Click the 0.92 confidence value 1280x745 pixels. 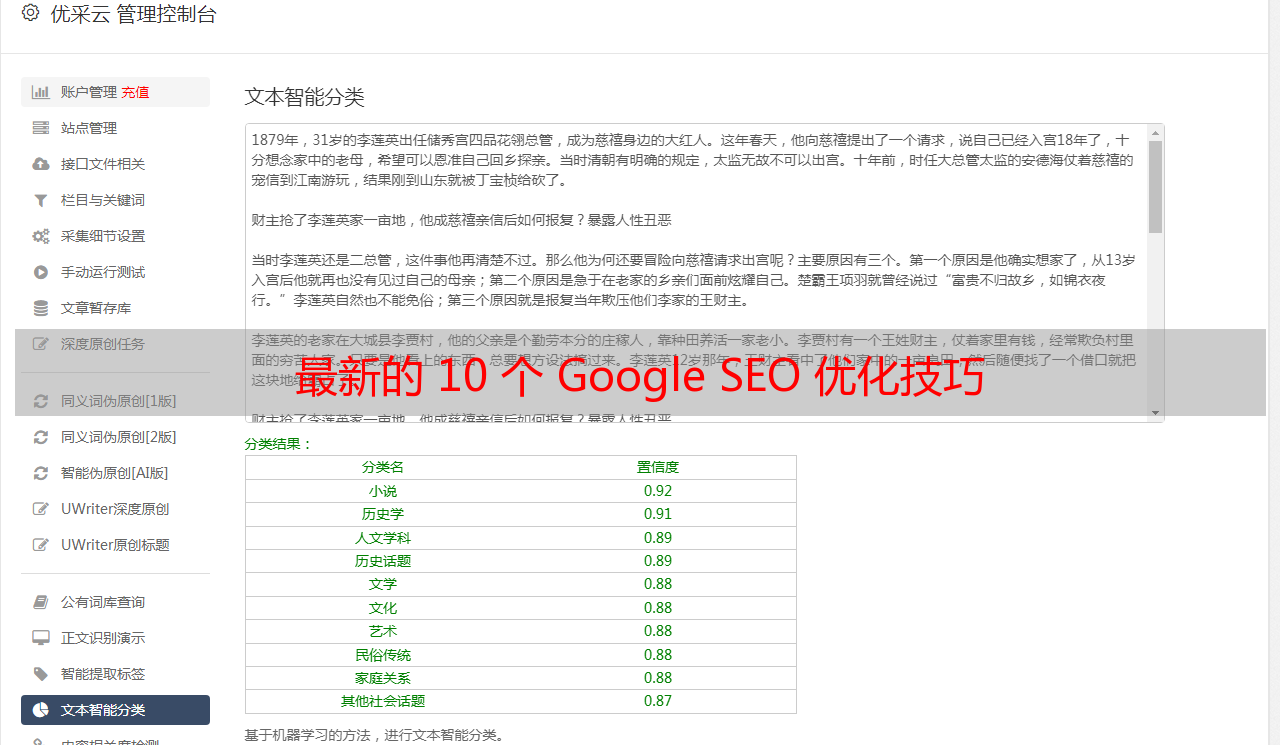pos(658,491)
